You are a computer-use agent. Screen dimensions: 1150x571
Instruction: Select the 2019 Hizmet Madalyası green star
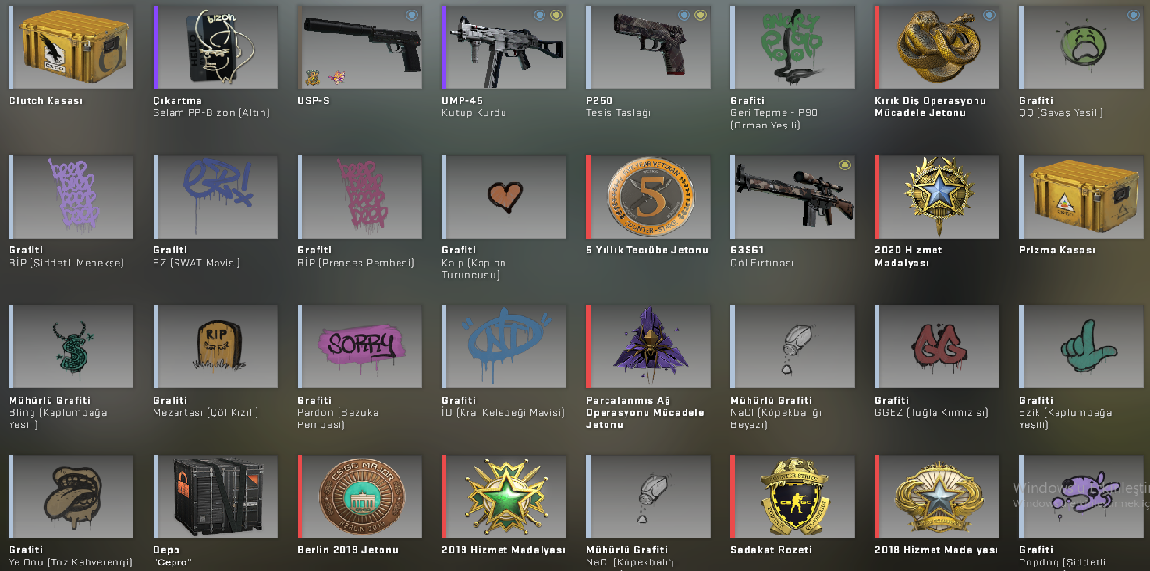click(504, 497)
